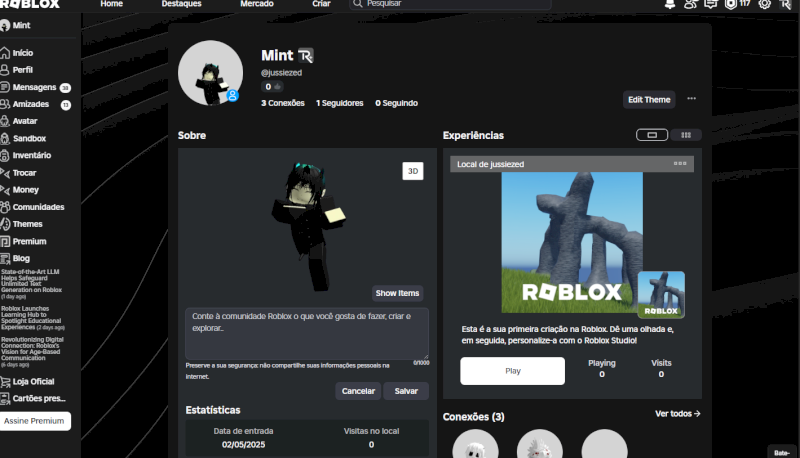Open the chat messages icon in top bar
Viewport: 800px width, 458px height.
click(711, 4)
